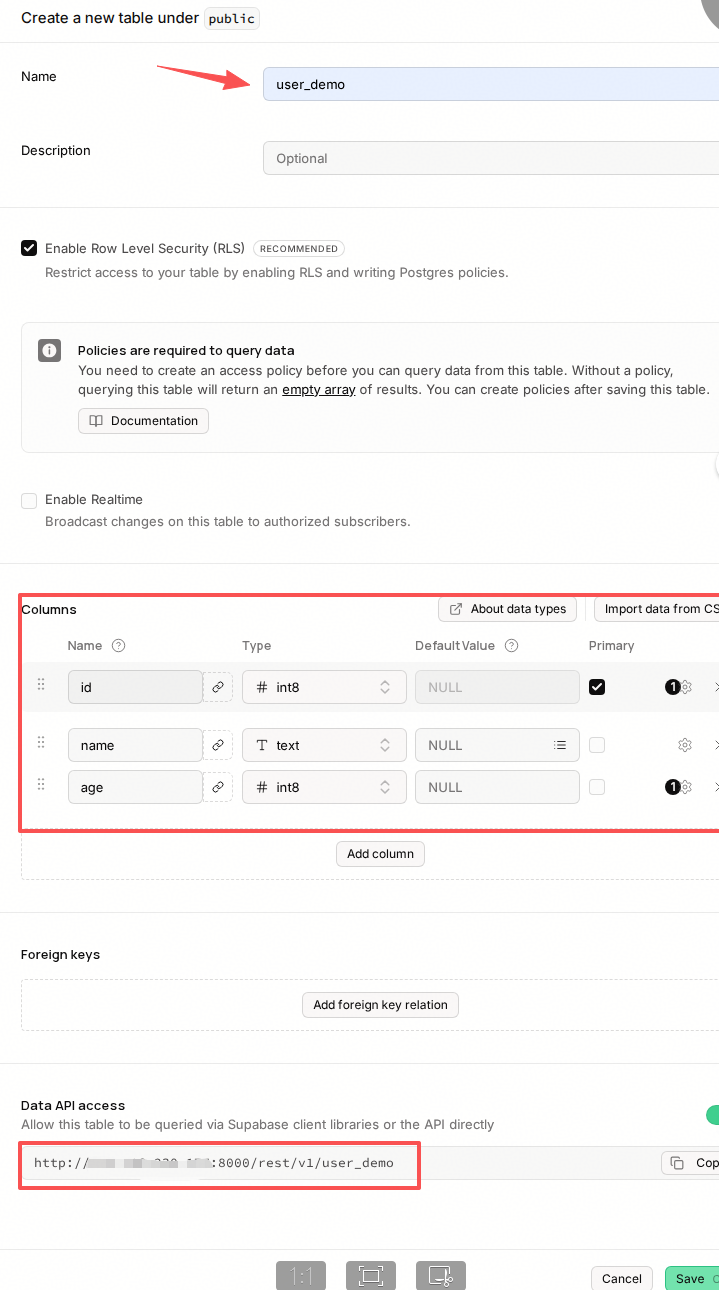The width and height of the screenshot is (719, 1290).
Task: Click the help icon next to Default Value
Action: pyautogui.click(x=512, y=646)
